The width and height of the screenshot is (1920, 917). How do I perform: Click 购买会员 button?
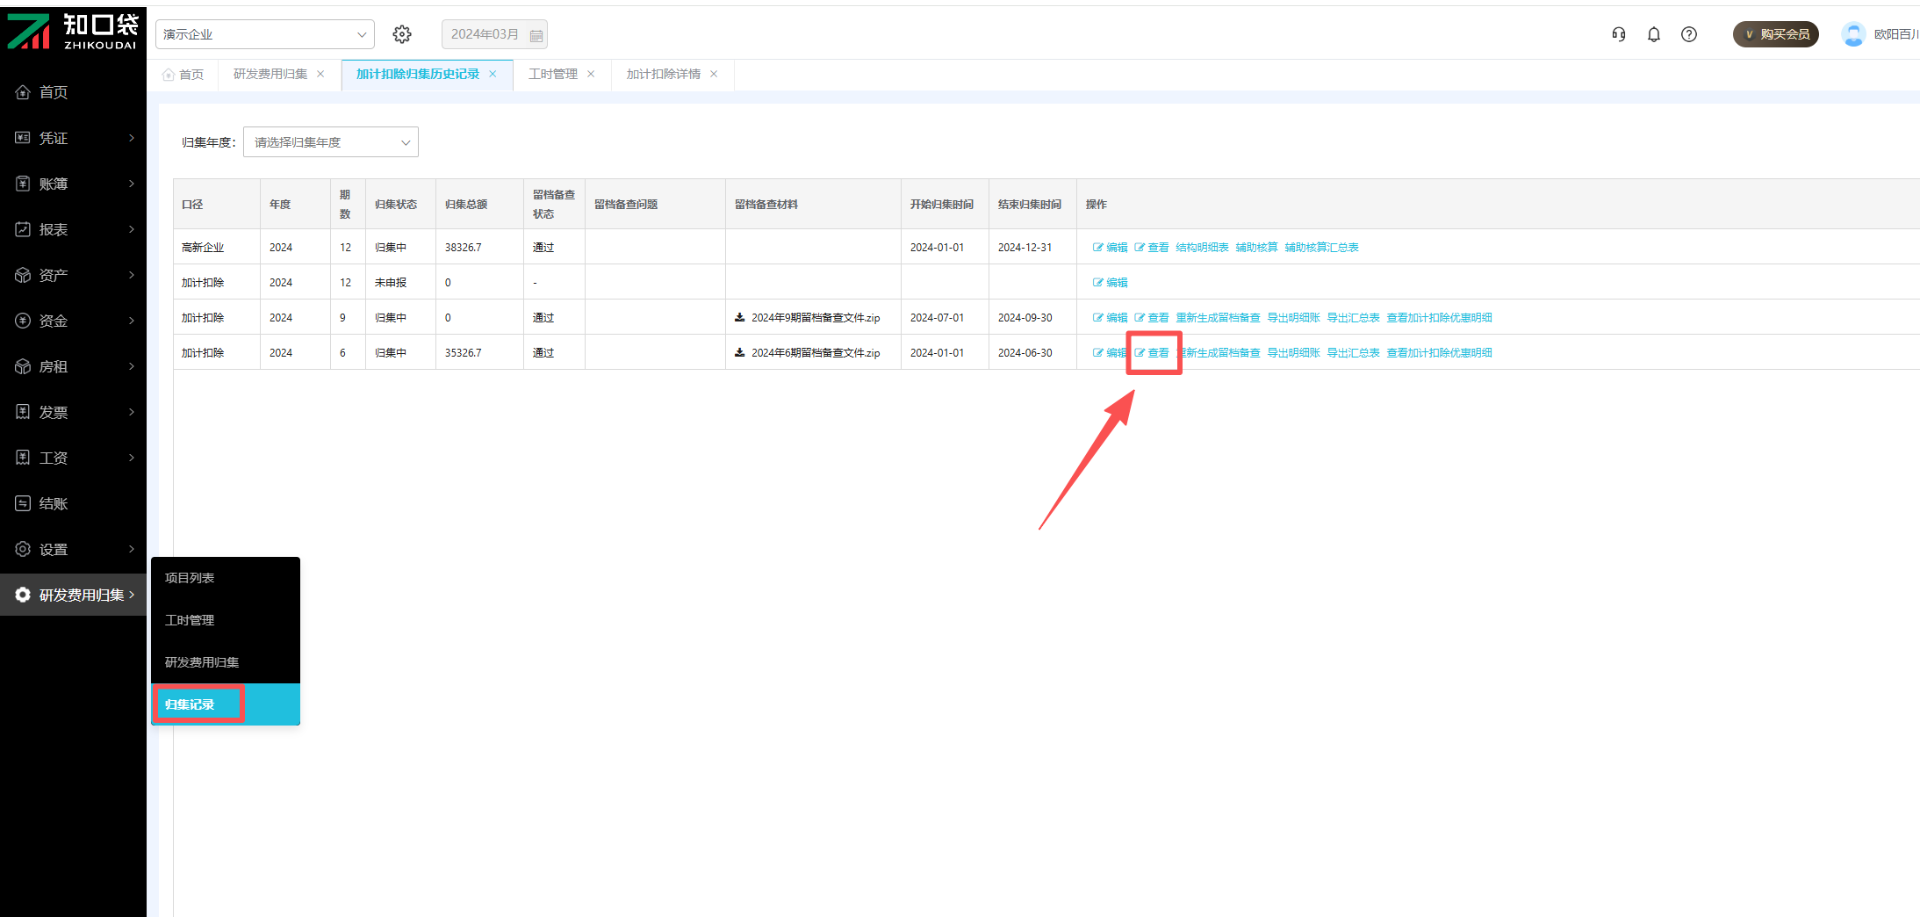(x=1776, y=35)
